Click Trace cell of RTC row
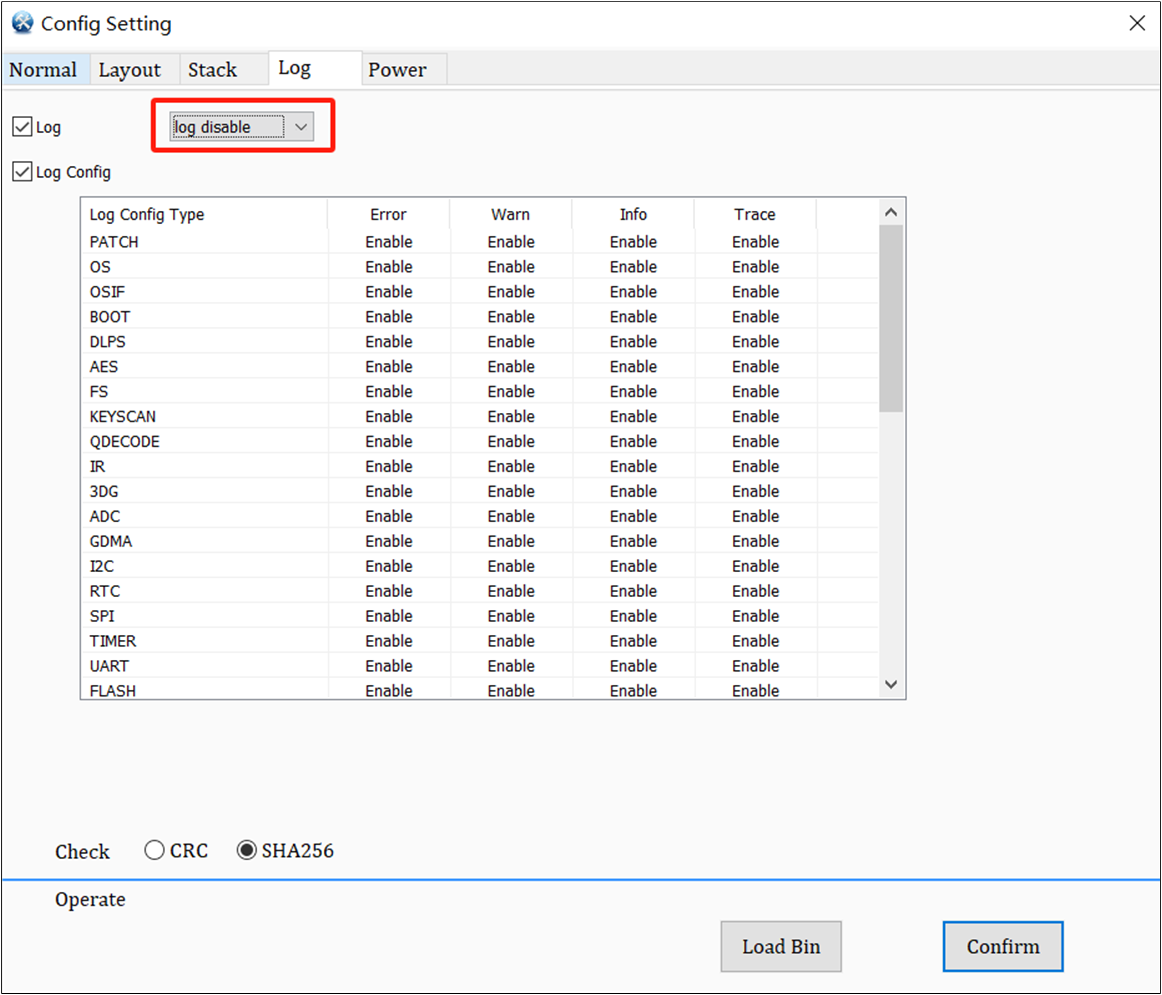 (756, 591)
